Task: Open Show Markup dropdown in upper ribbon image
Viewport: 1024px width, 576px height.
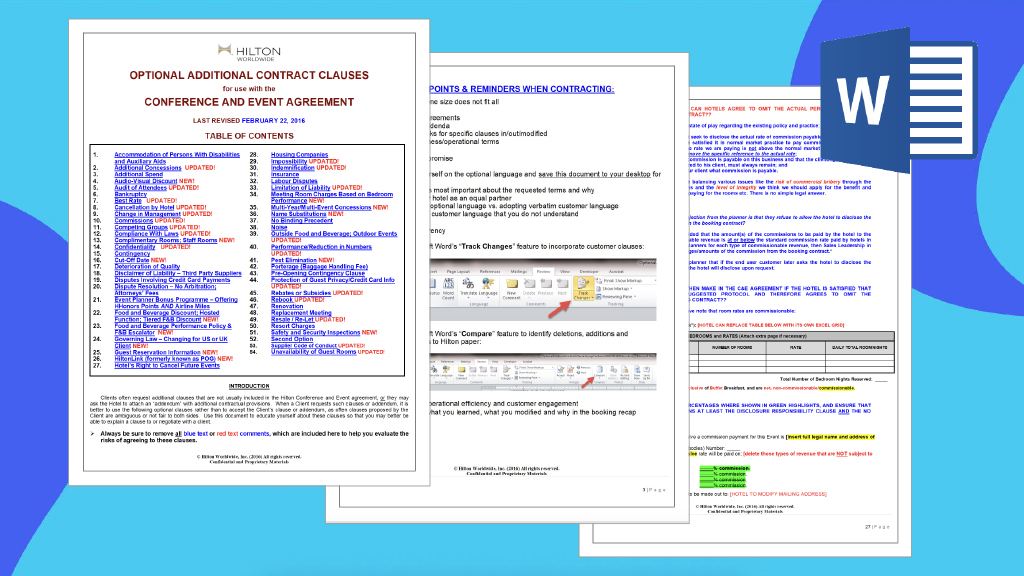Action: [615, 289]
